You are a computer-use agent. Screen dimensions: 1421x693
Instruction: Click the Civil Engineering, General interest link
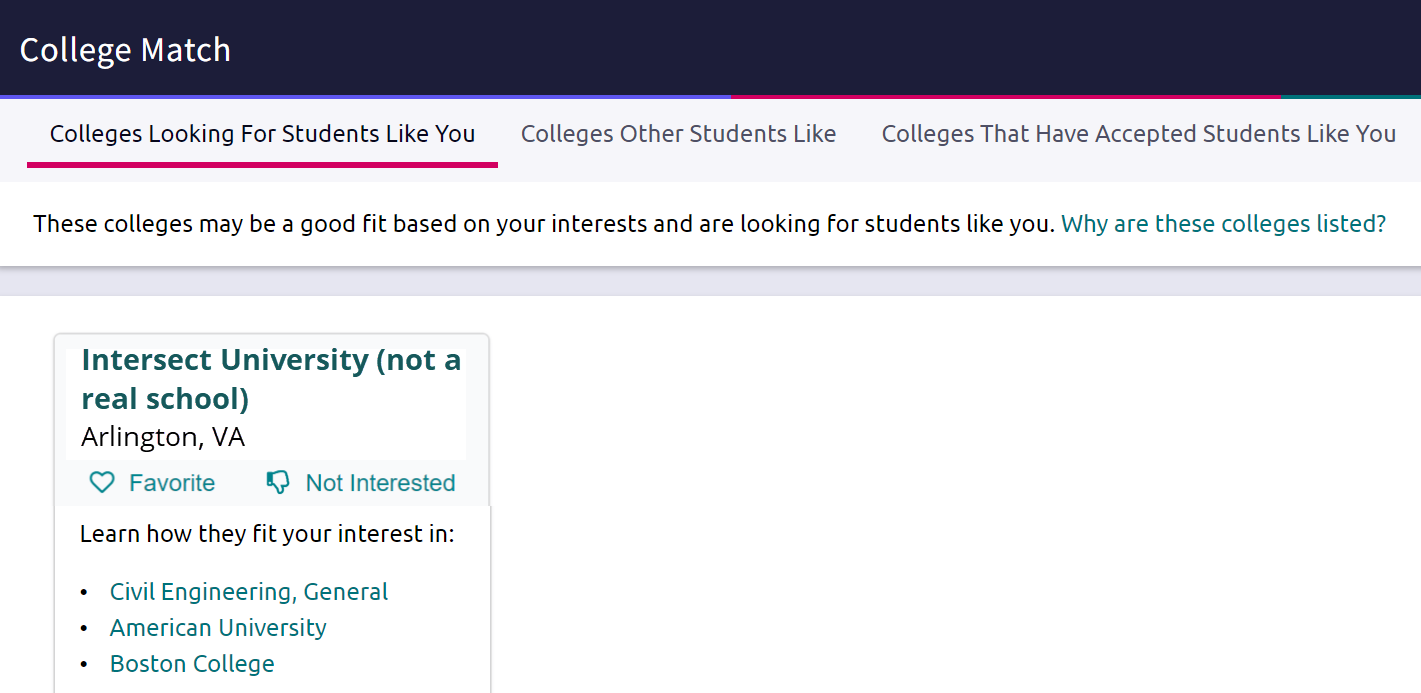248,591
